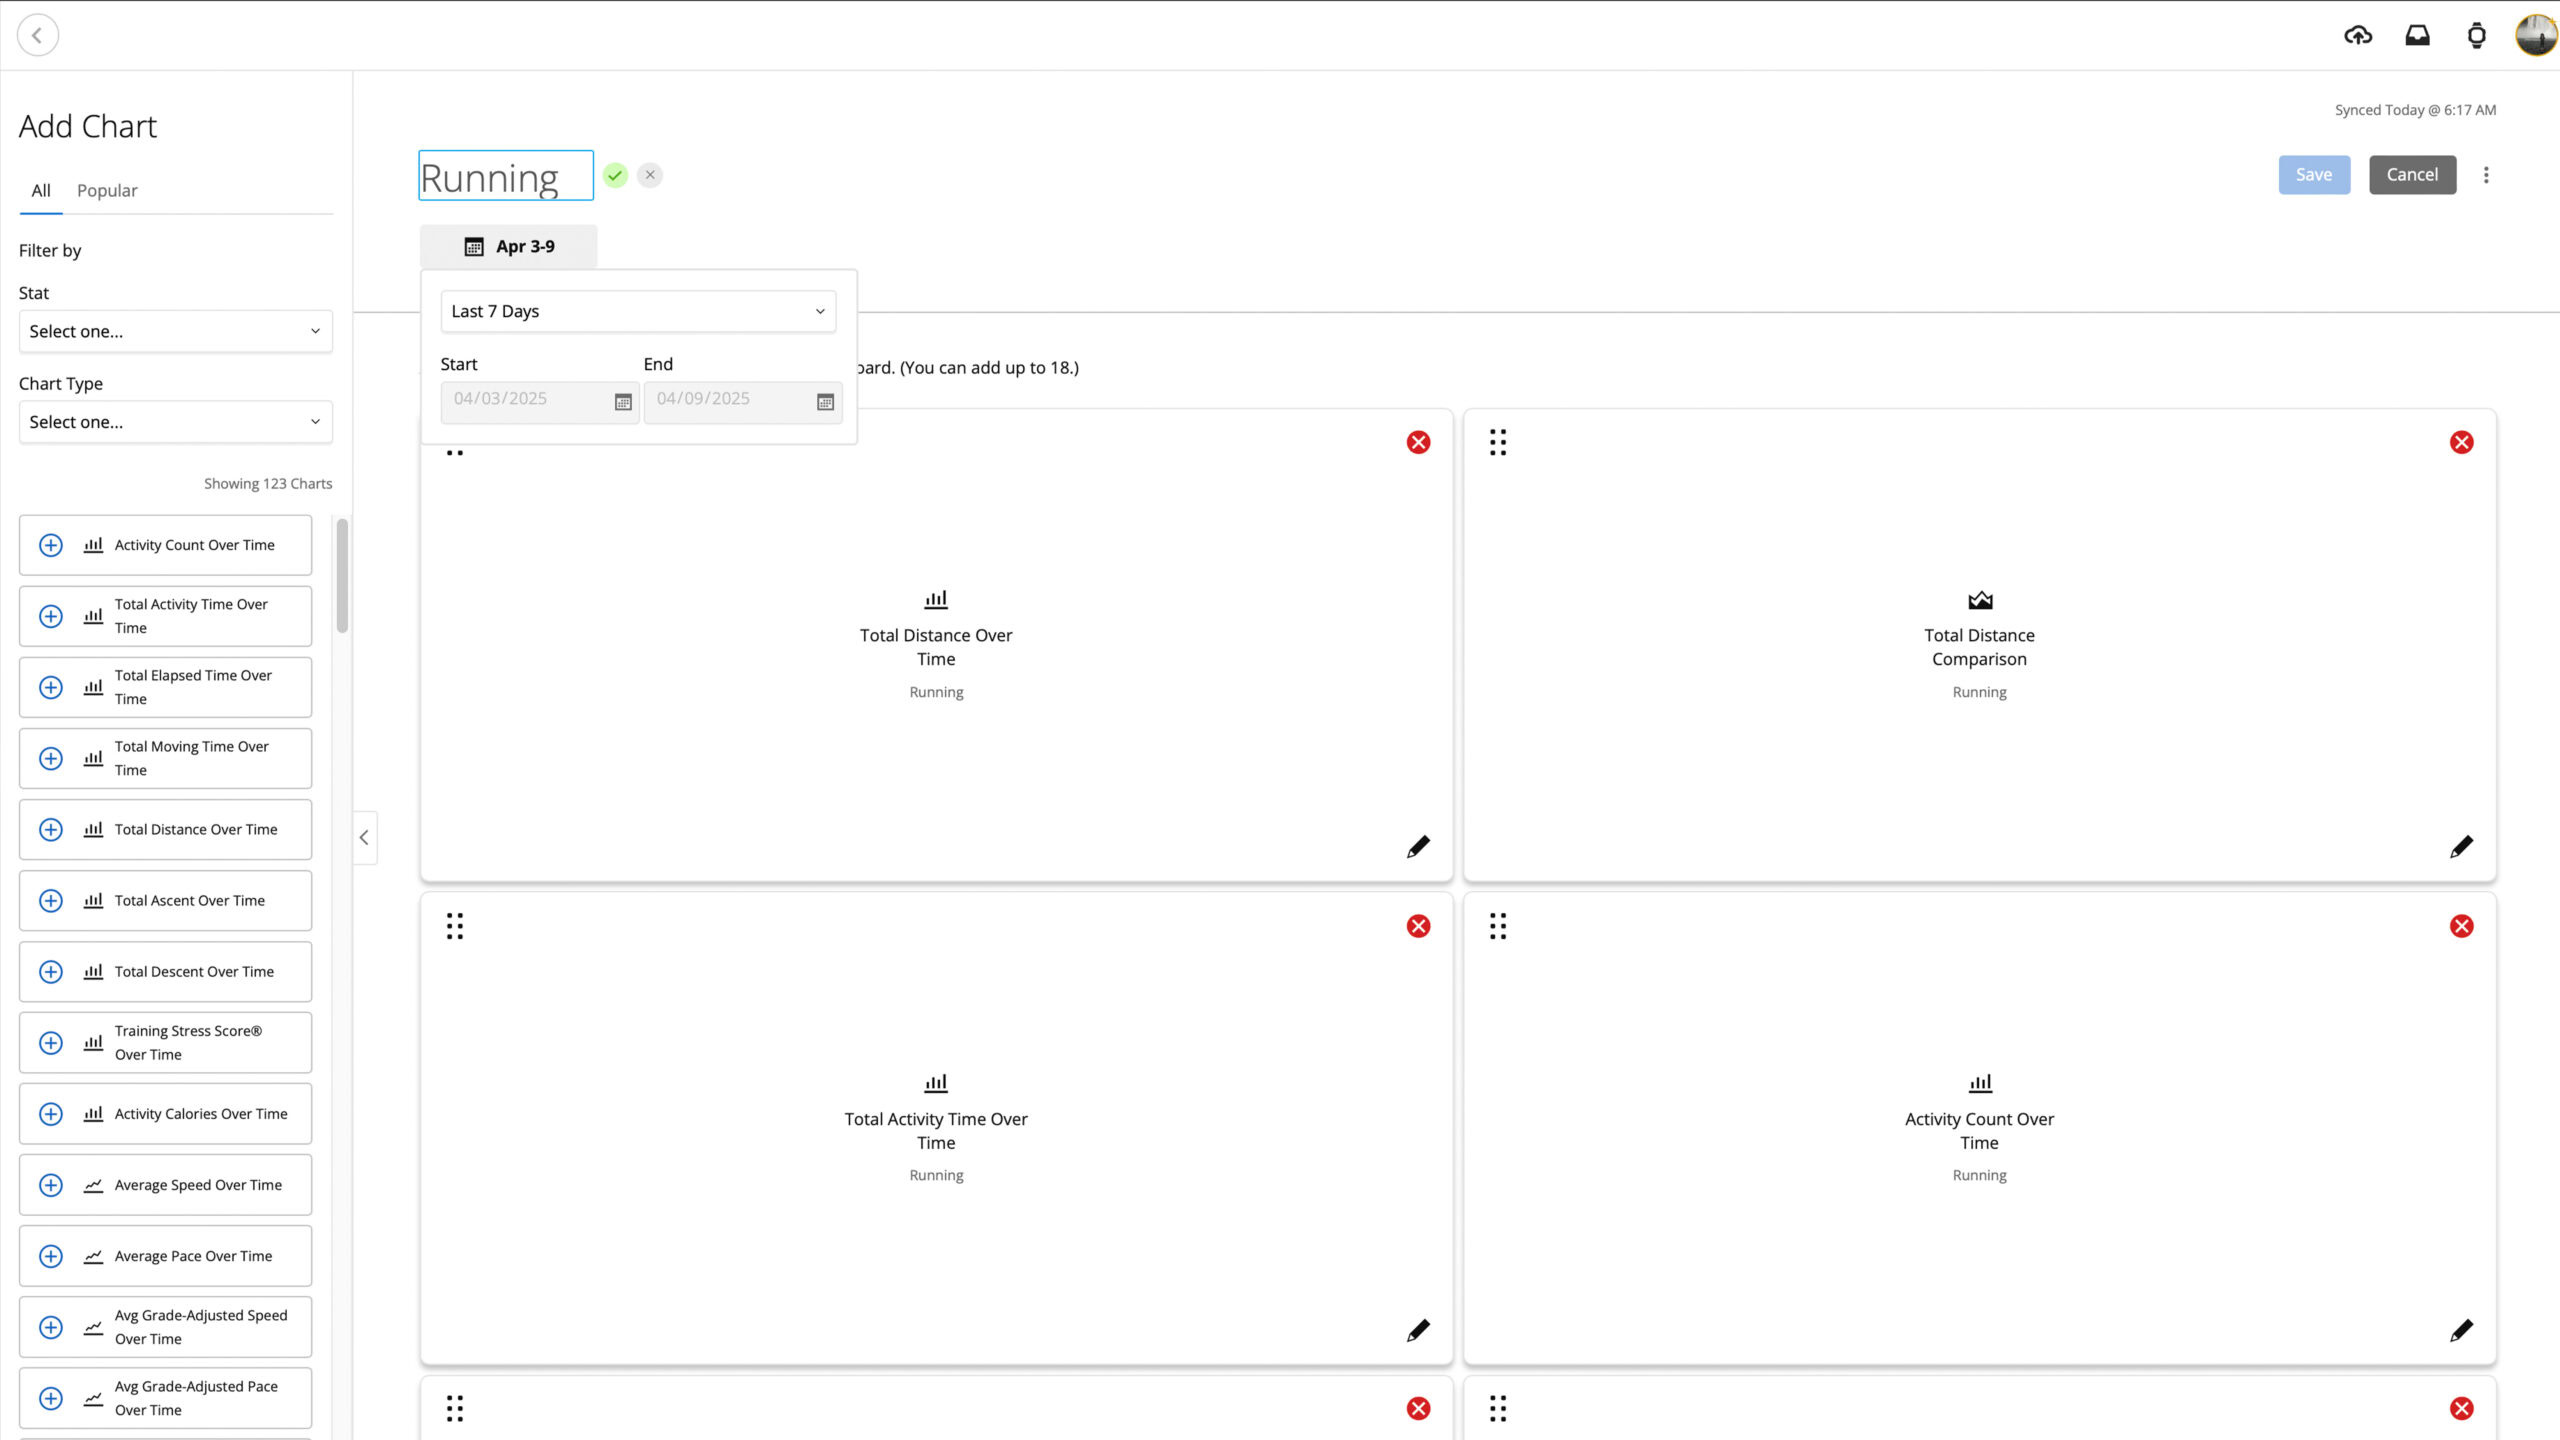Switch to the Popular tab
This screenshot has width=2560, height=1440.
pyautogui.click(x=107, y=190)
